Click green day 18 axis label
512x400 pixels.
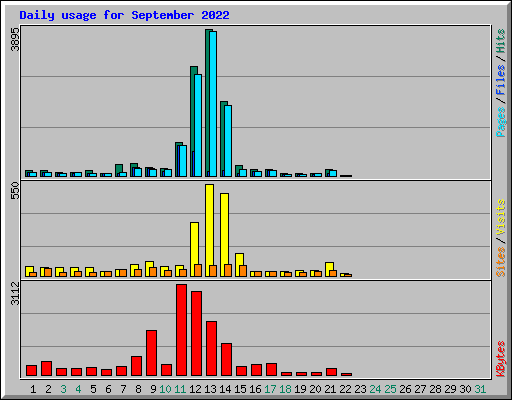(x=285, y=389)
